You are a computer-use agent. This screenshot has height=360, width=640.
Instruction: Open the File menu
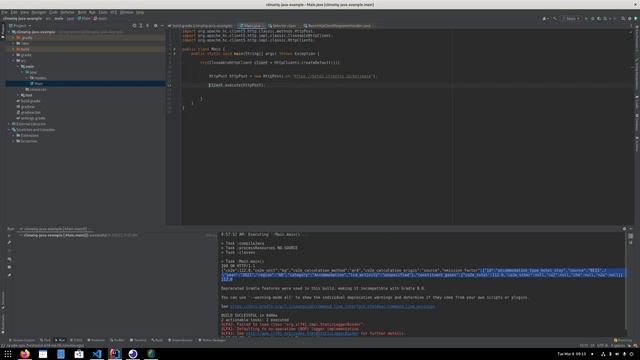[4, 12]
